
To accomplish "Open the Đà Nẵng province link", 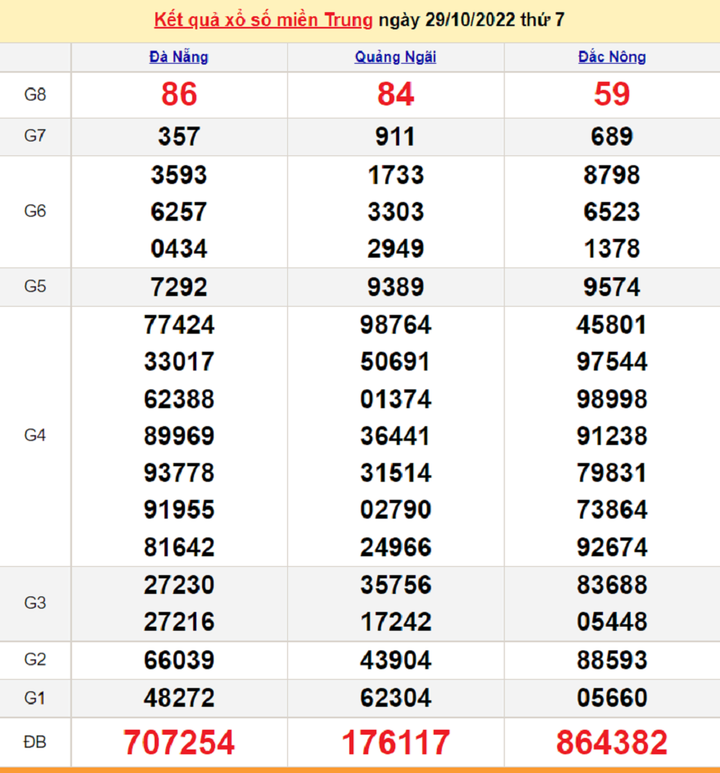I will [x=179, y=57].
